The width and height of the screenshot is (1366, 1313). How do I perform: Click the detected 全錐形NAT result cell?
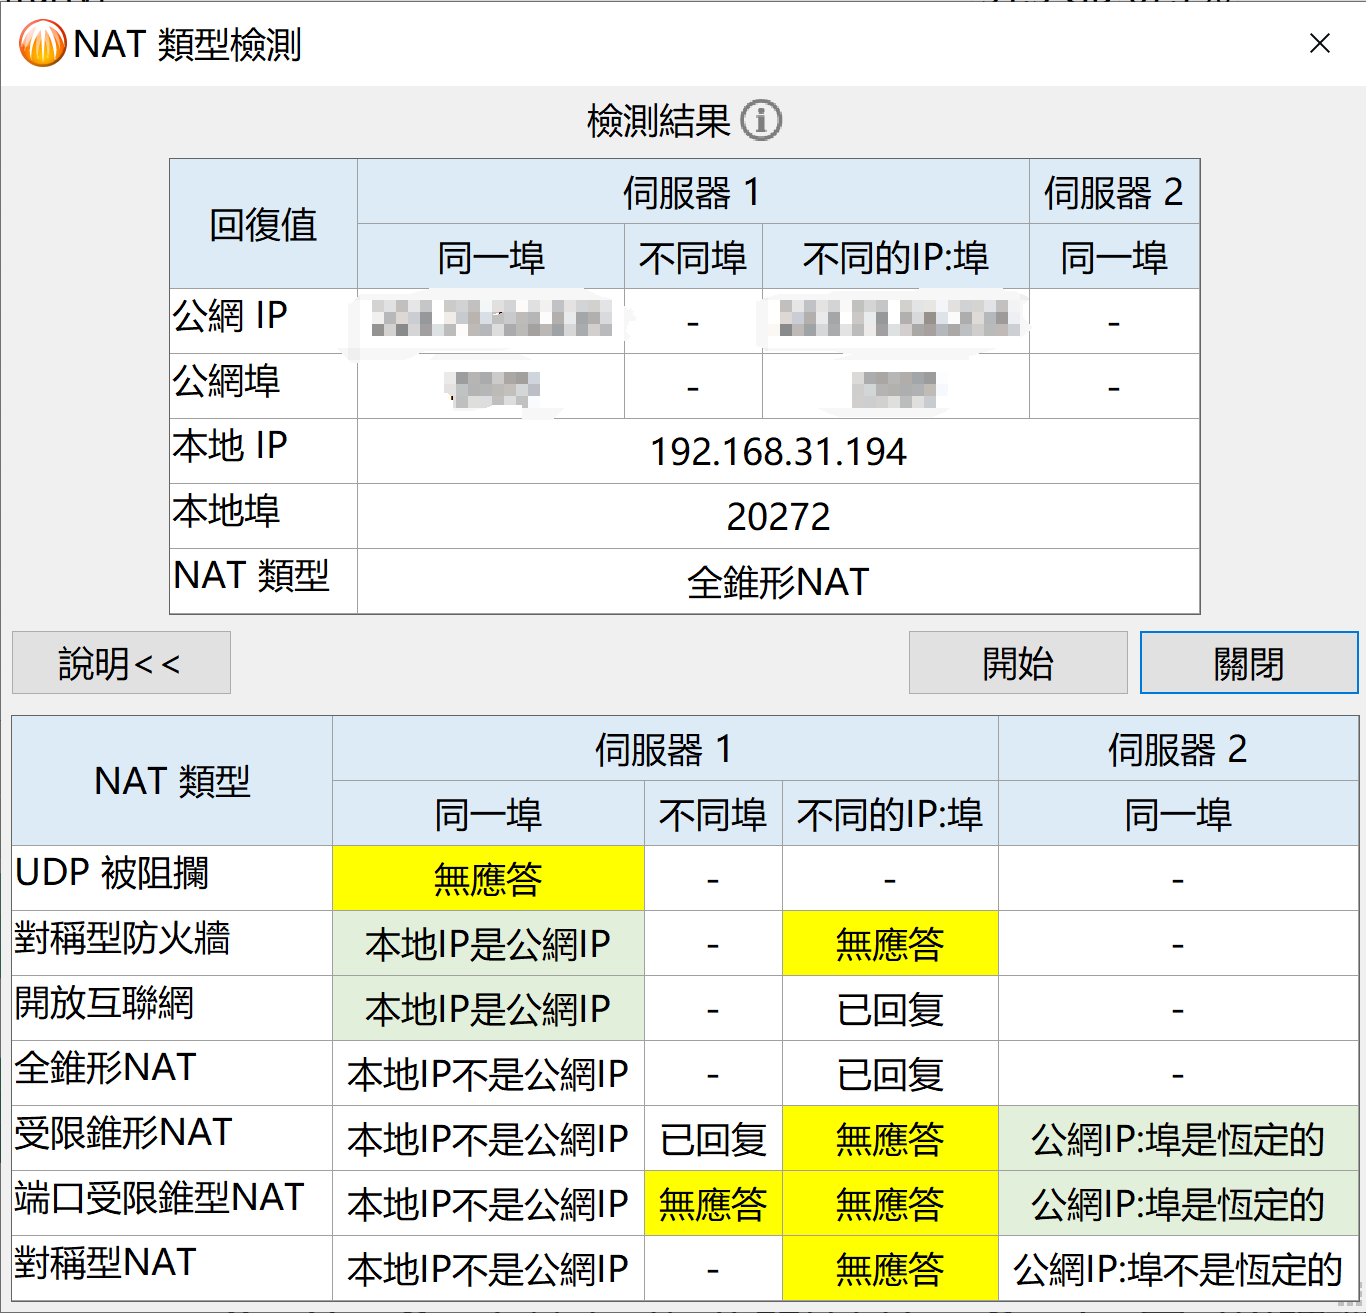click(x=778, y=582)
